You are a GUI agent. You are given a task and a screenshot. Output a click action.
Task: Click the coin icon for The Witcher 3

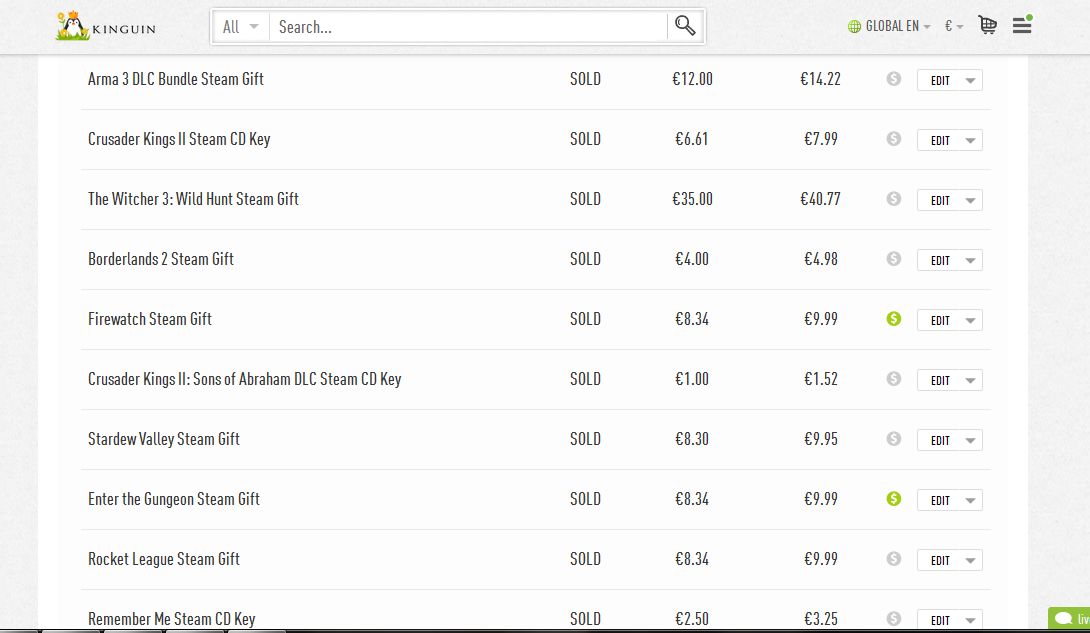894,199
